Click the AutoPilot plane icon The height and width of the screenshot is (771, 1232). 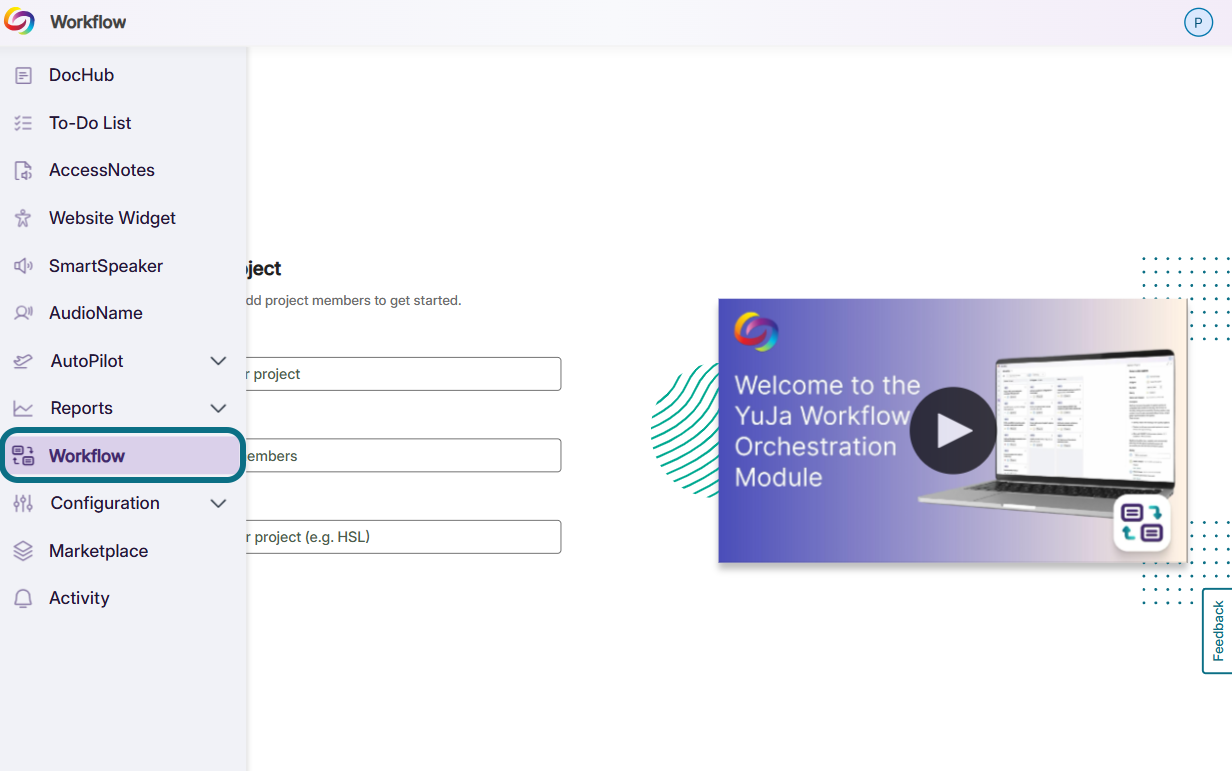click(23, 361)
